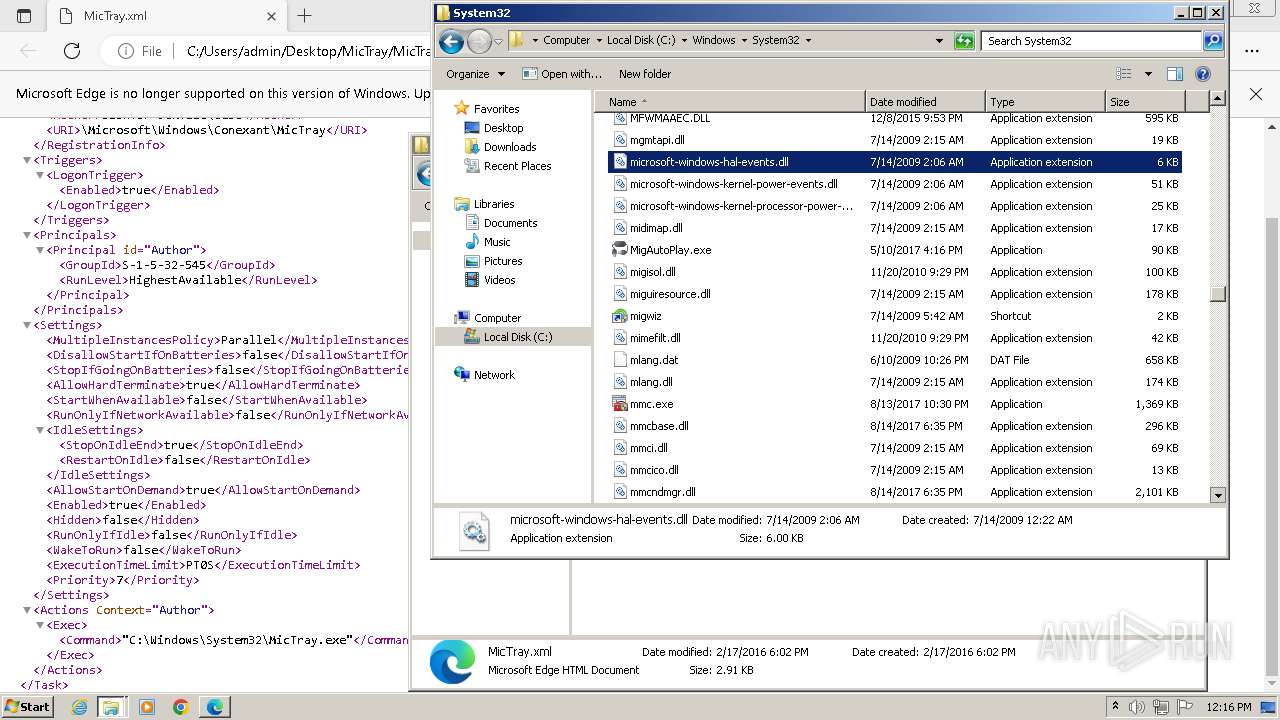Screen dimensions: 1280x720
Task: Sort by the Size column header
Action: click(x=1145, y=102)
